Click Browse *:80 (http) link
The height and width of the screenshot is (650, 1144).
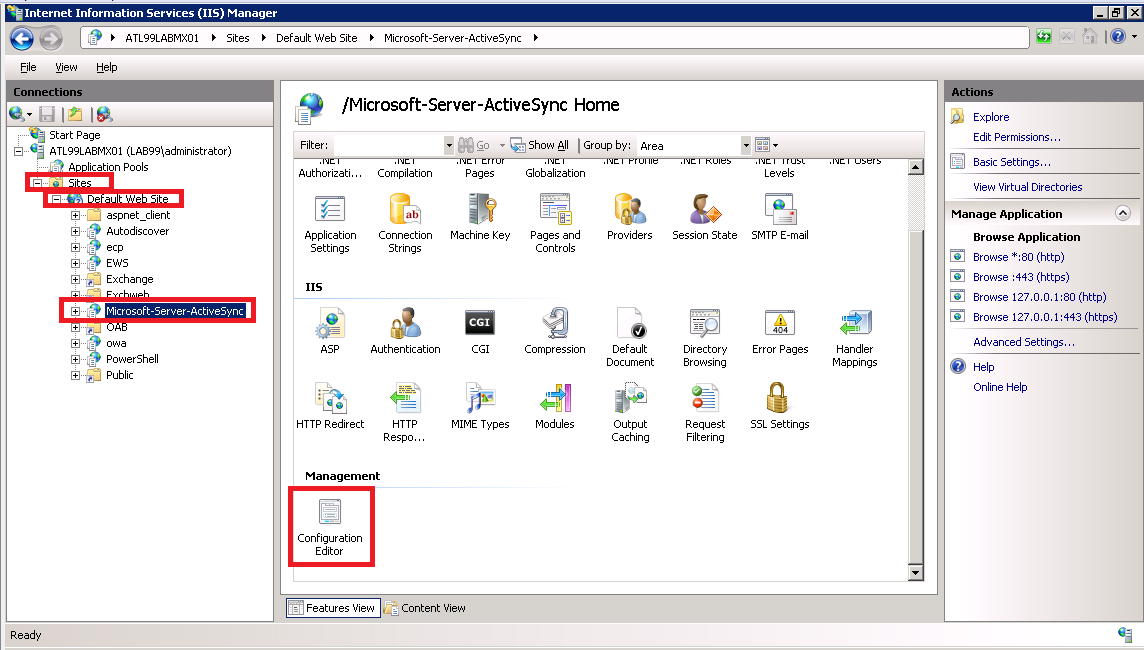(x=1019, y=257)
